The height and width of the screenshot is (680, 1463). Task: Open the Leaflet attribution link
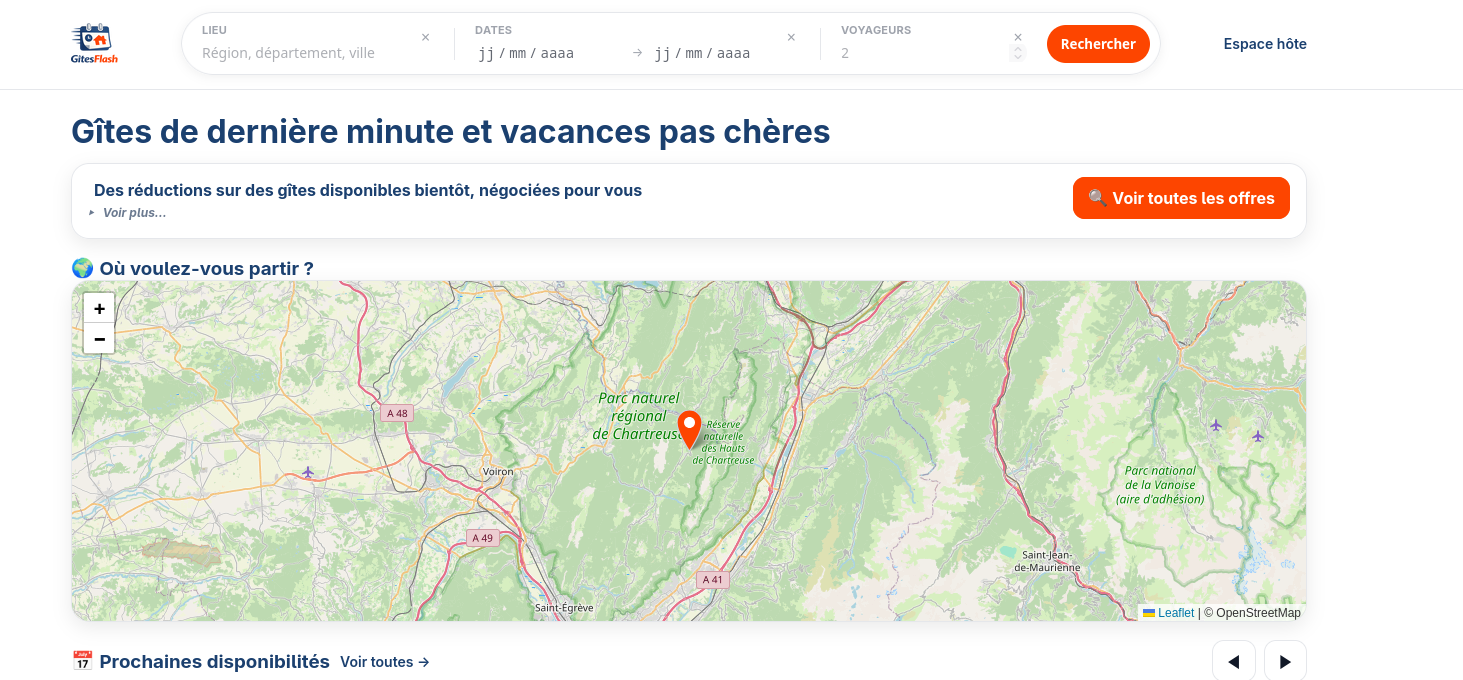(x=1175, y=613)
